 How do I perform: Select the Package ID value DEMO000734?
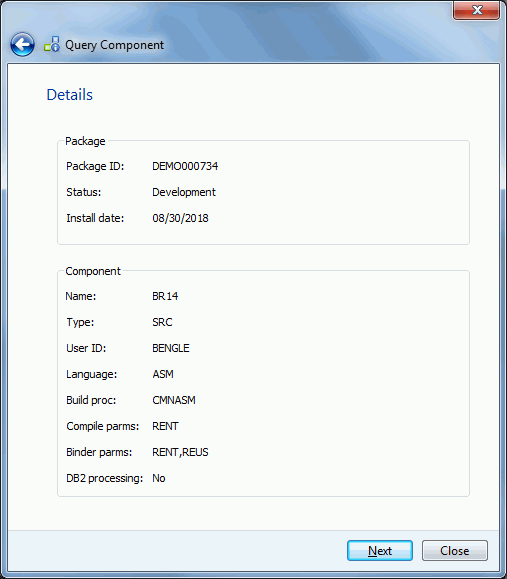185,166
